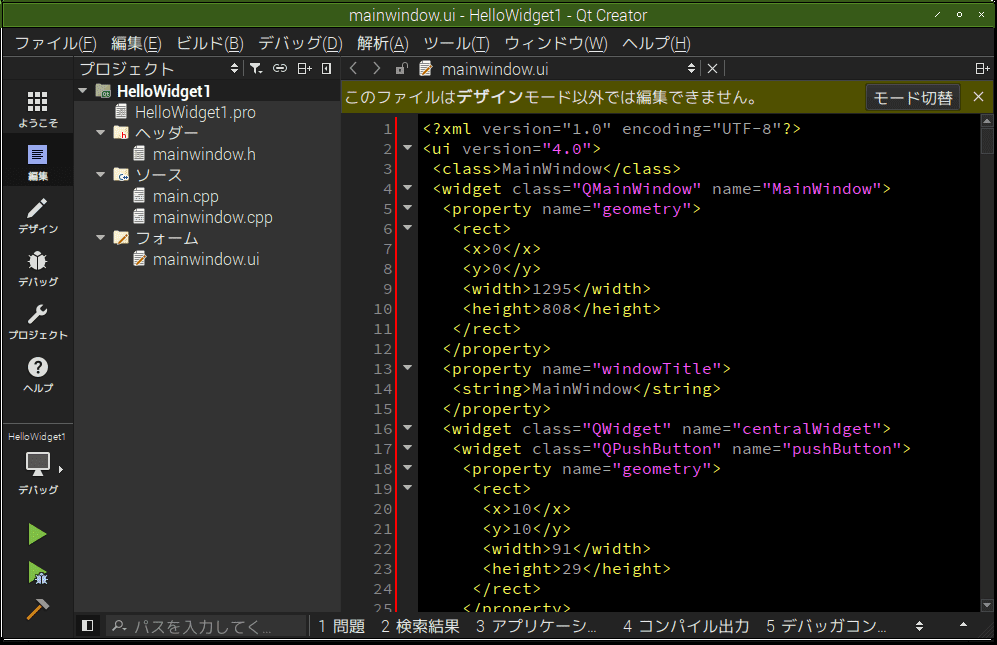This screenshot has height=645, width=997.
Task: Run the project with green play button
Action: 37,534
